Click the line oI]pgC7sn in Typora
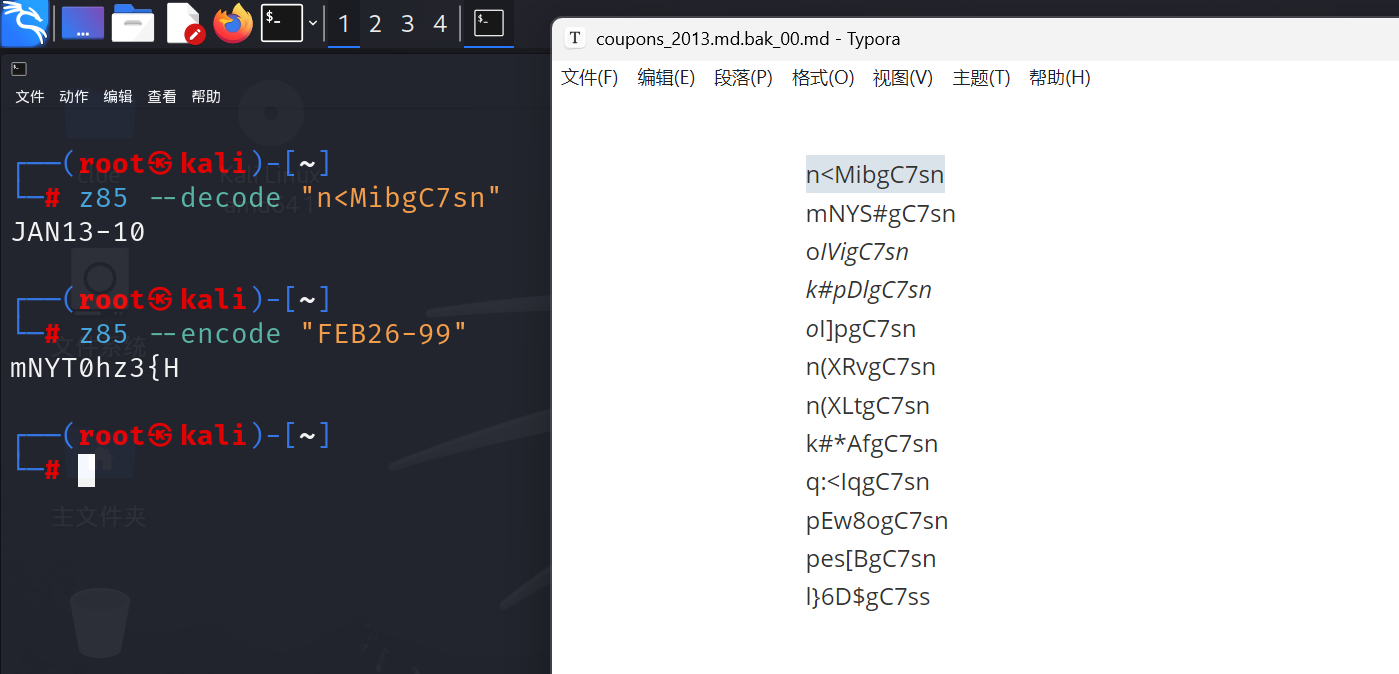Screen dimensions: 1399x674 pos(861,329)
